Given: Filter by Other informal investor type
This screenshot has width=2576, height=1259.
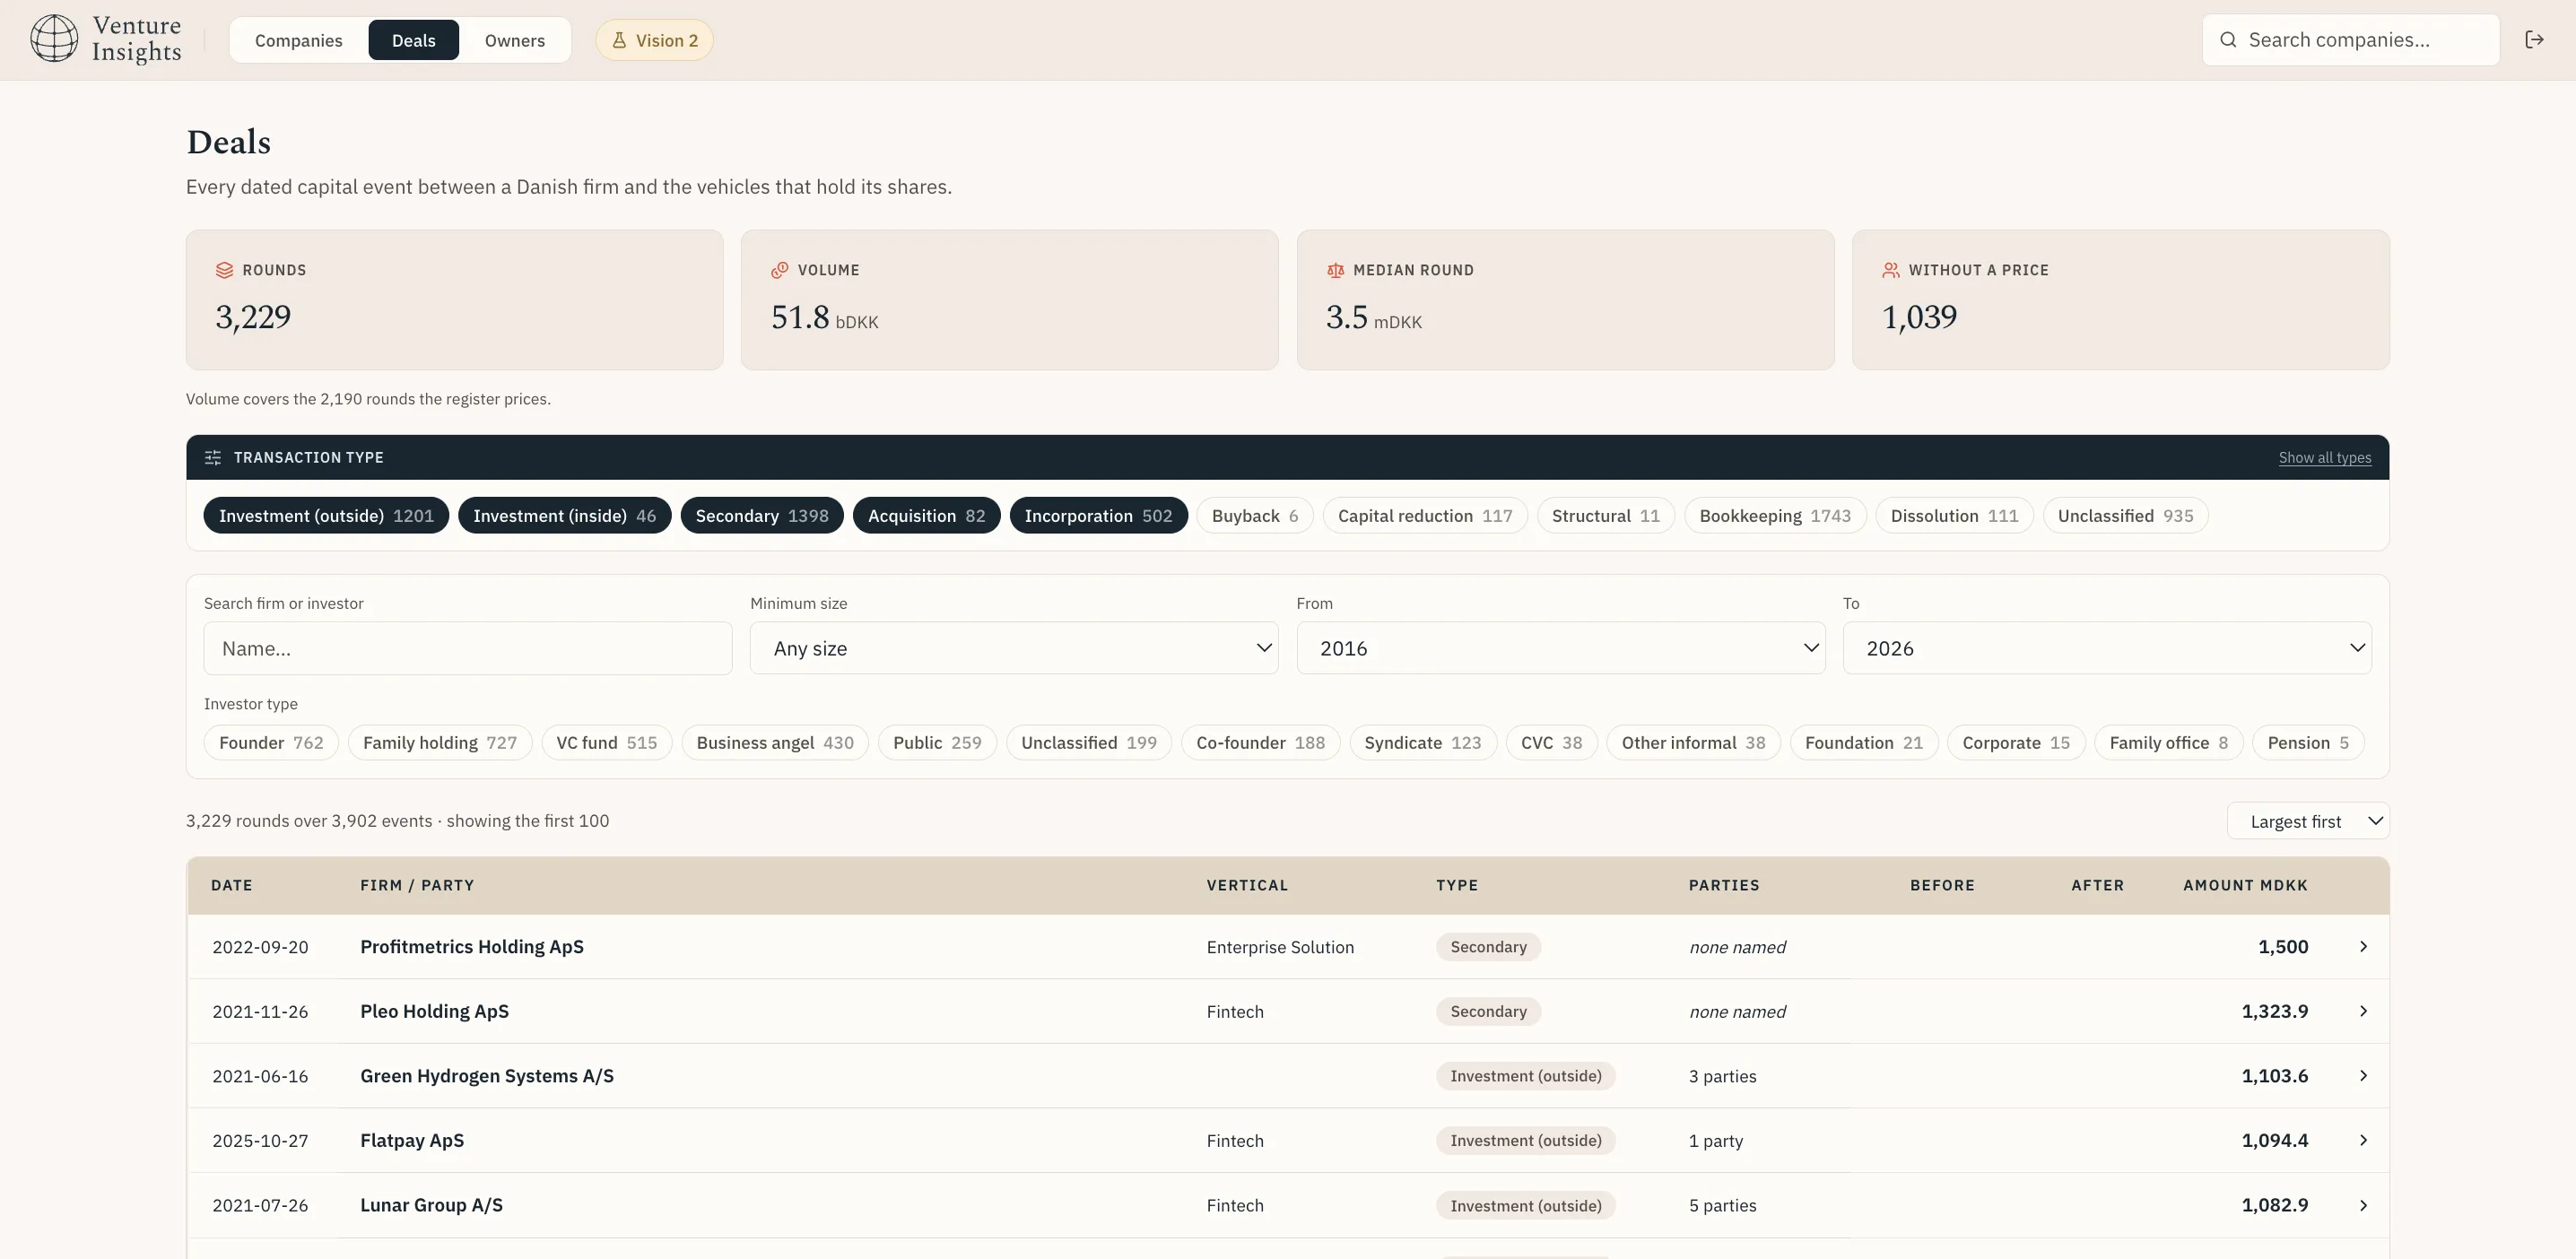Looking at the screenshot, I should [x=1693, y=742].
